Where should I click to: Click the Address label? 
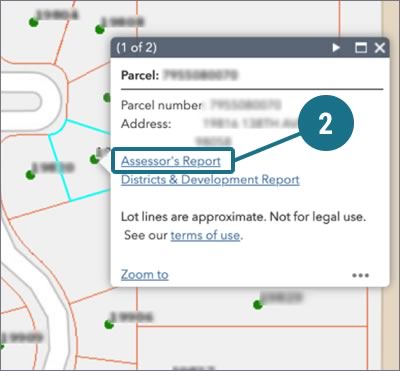pyautogui.click(x=146, y=124)
